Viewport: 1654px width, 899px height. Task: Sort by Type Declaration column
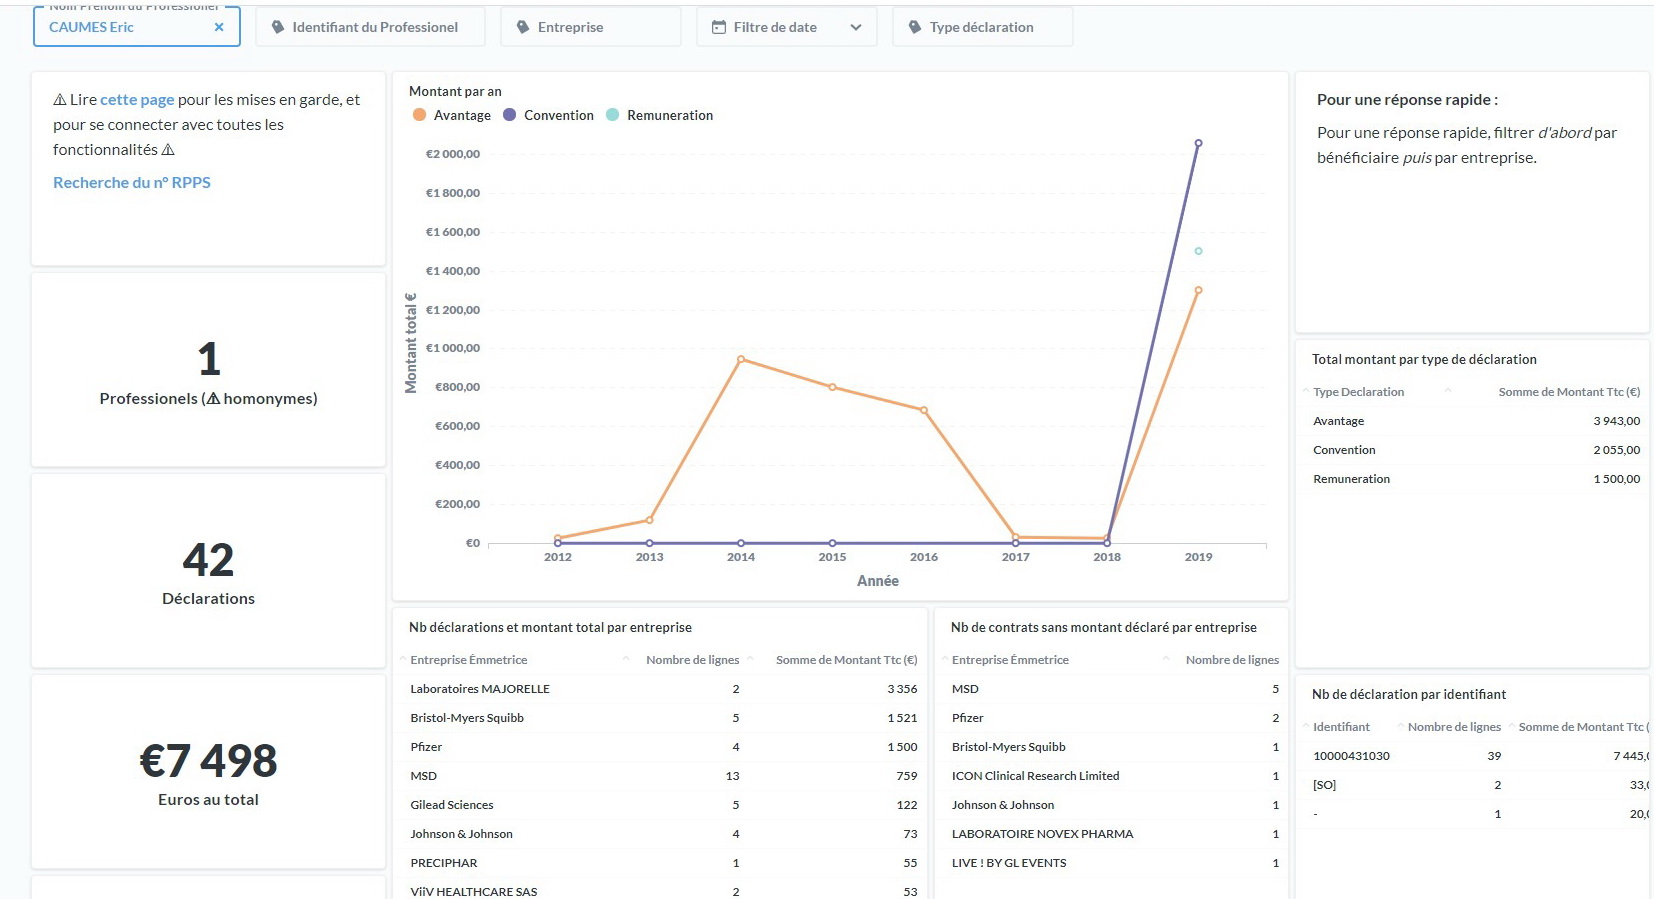1358,392
